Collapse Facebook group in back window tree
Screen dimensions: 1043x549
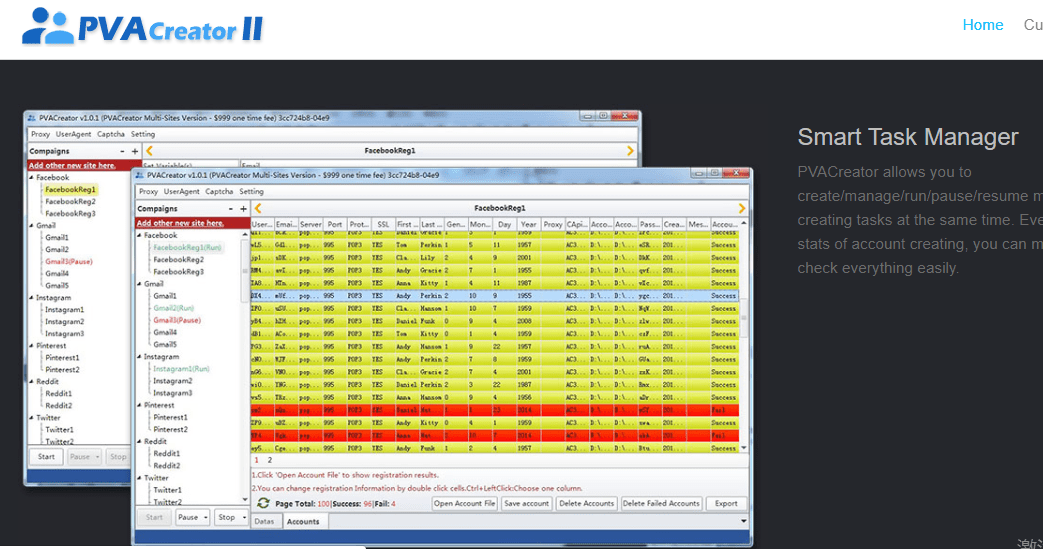coord(31,178)
